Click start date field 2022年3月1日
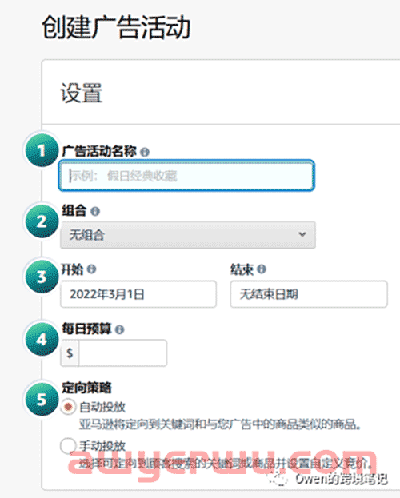Screen dimensions: 400x498 tap(138, 294)
